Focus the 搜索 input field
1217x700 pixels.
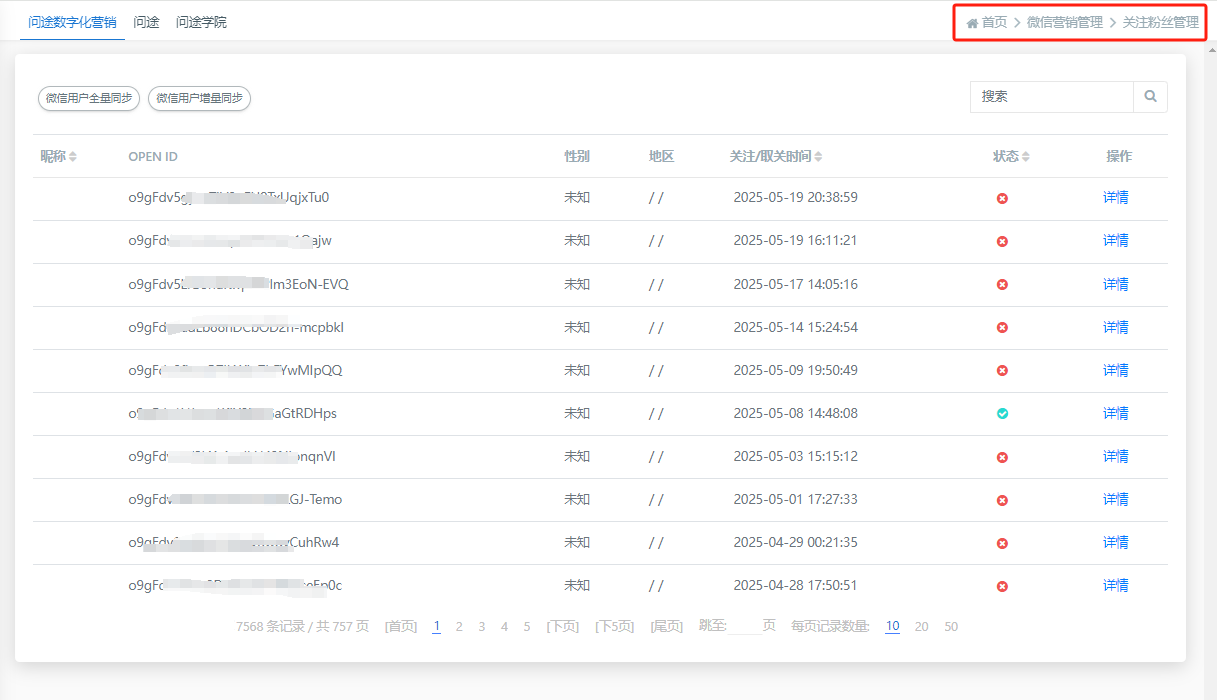click(1052, 97)
